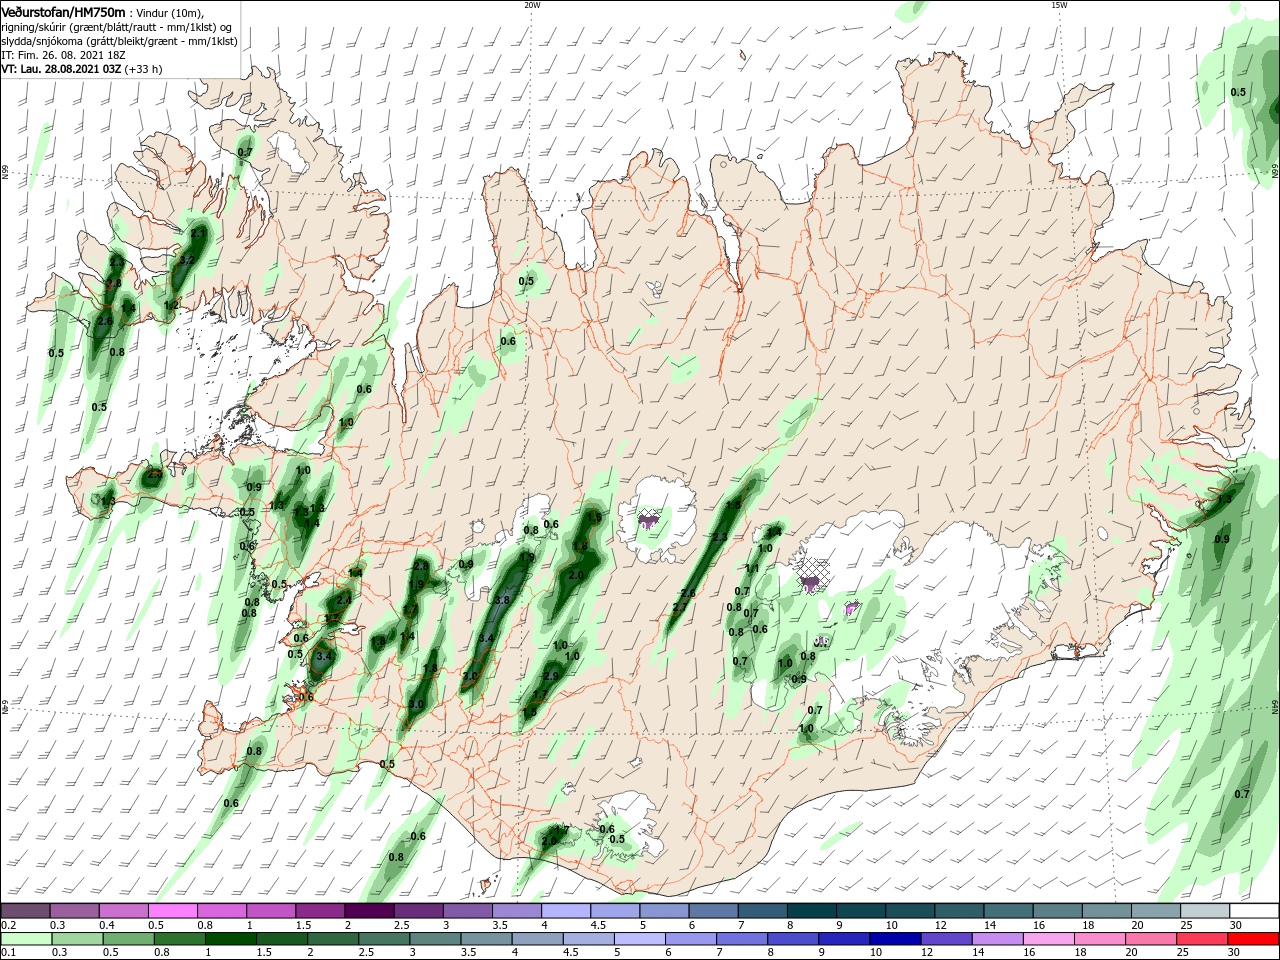Pick the 7 swatch in upper legend row
1280x960 pixels.
[x=762, y=911]
